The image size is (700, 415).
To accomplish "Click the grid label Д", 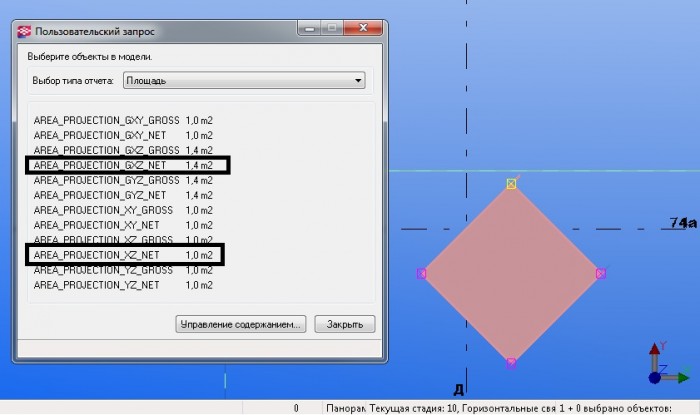I will point(459,390).
